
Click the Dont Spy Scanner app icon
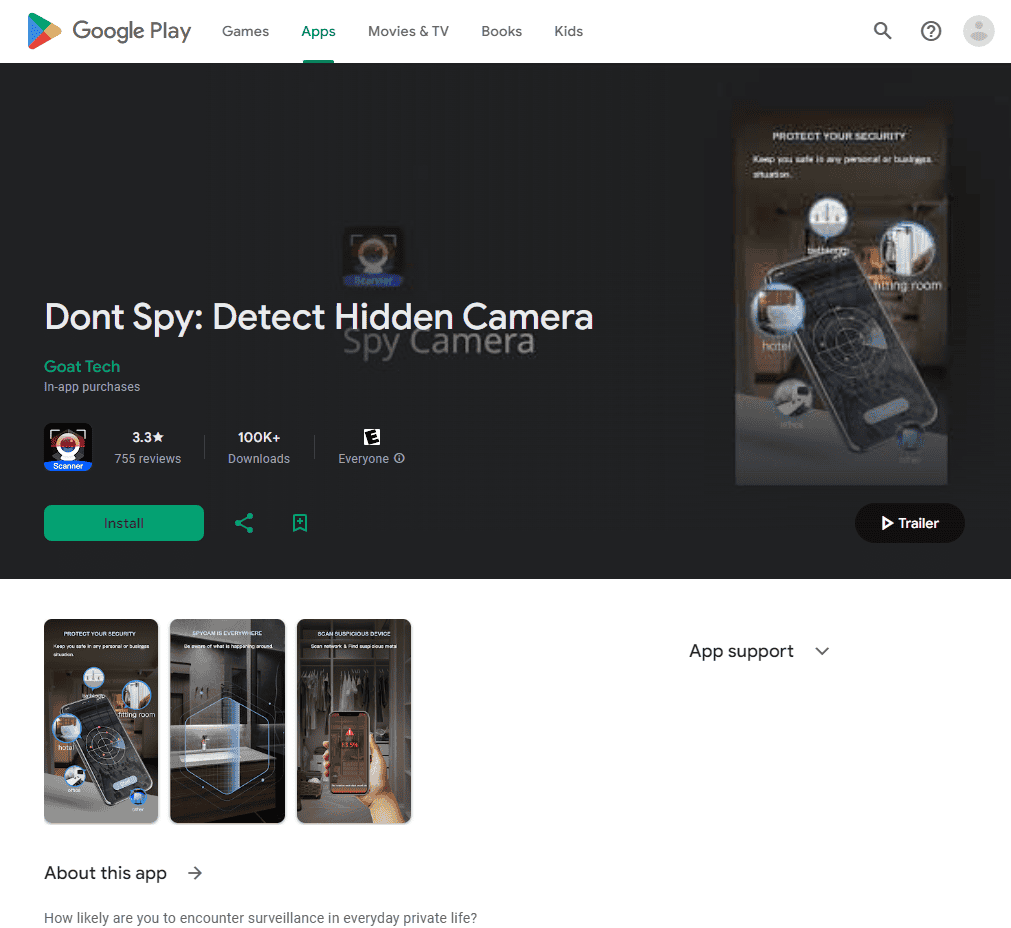click(x=68, y=447)
